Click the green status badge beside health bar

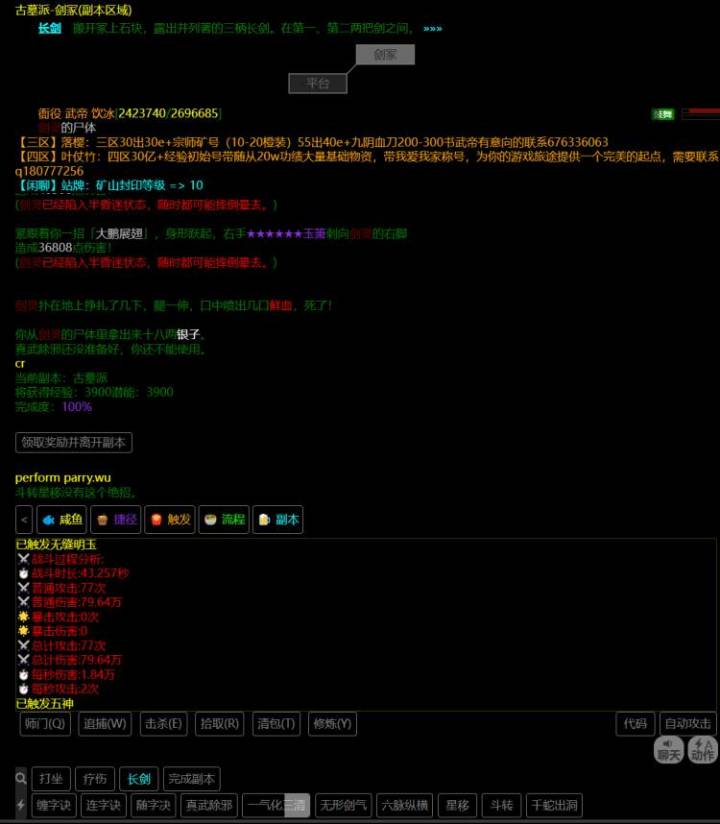click(x=663, y=114)
